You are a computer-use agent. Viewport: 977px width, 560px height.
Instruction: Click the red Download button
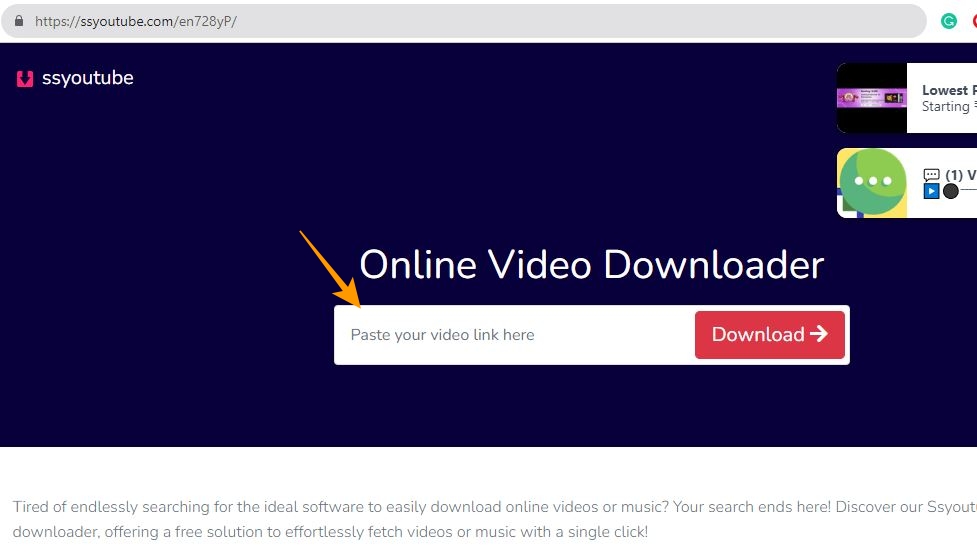(770, 335)
